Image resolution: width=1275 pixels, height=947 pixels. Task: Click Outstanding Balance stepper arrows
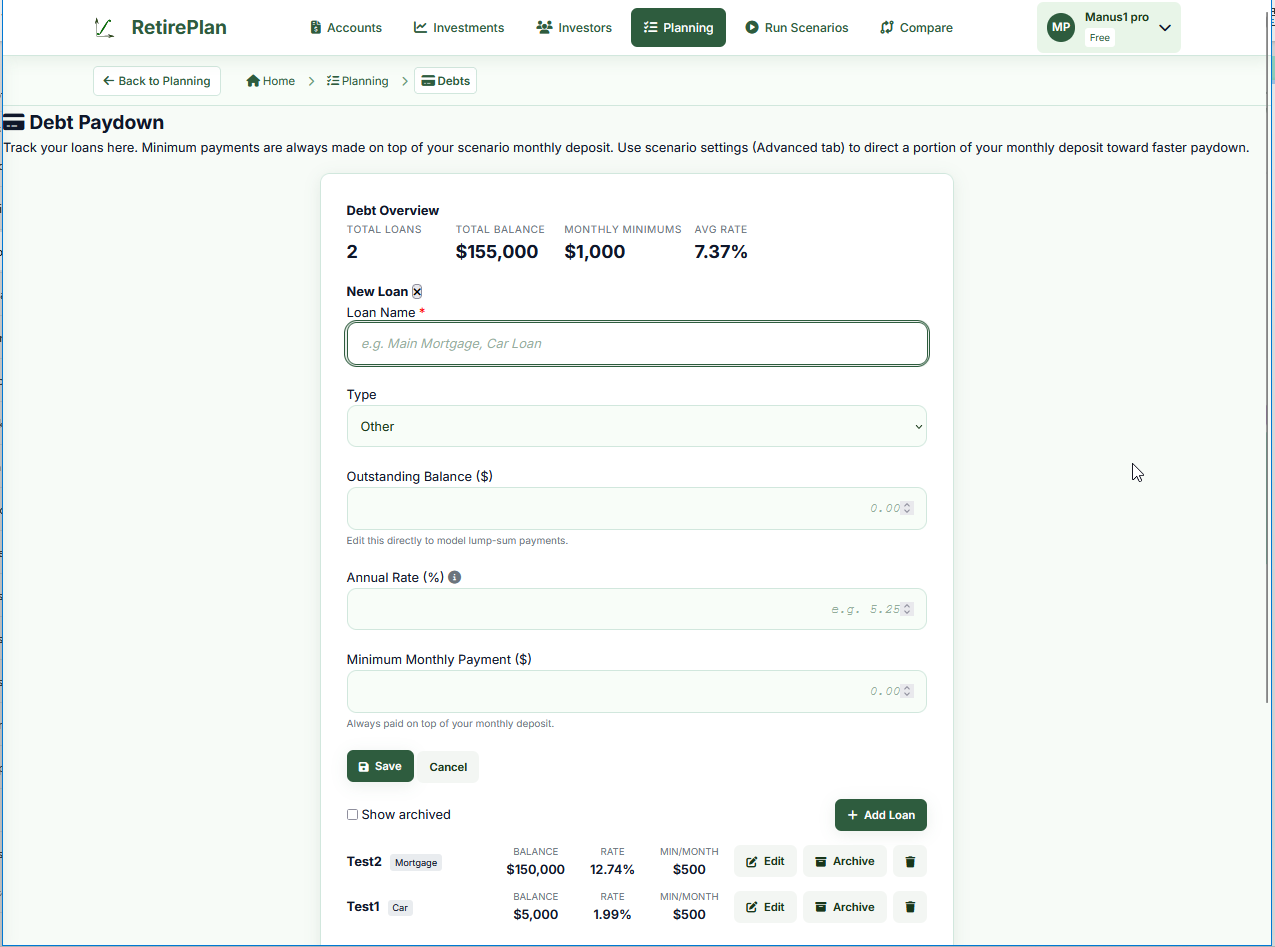(x=907, y=508)
